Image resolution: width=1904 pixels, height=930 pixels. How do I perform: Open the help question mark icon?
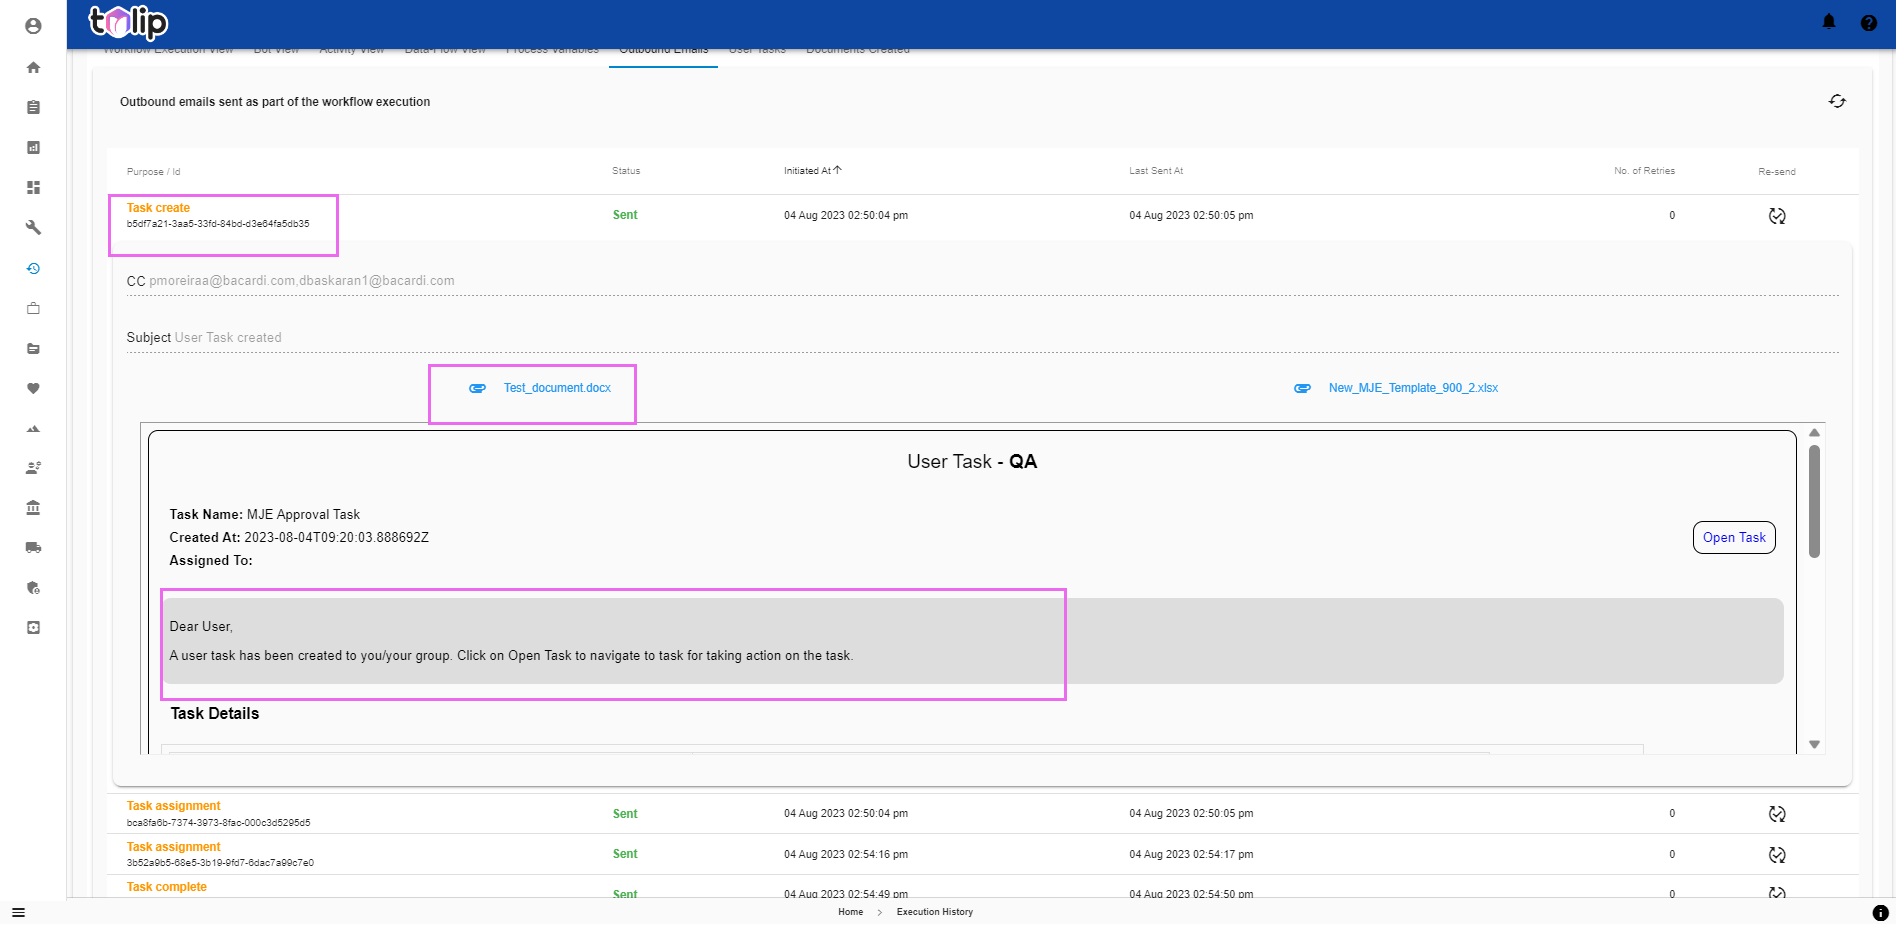[1868, 22]
